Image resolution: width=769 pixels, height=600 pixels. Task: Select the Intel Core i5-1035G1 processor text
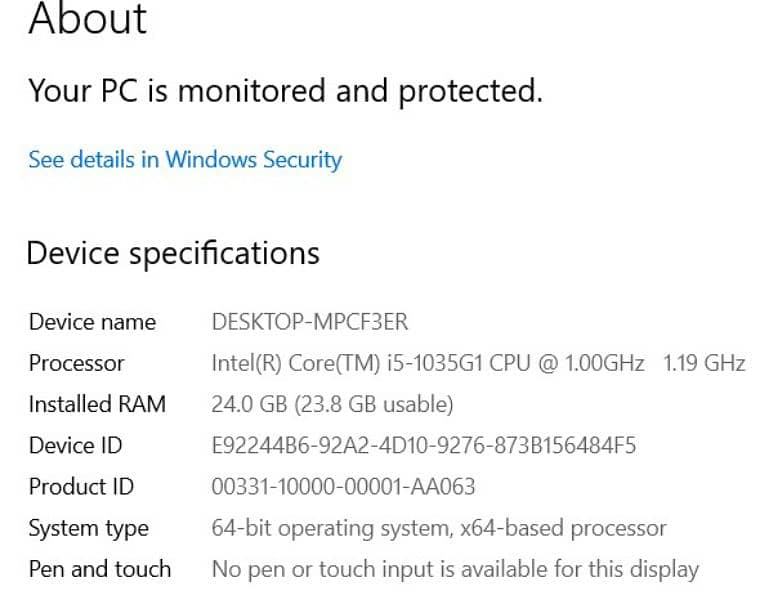click(x=428, y=363)
